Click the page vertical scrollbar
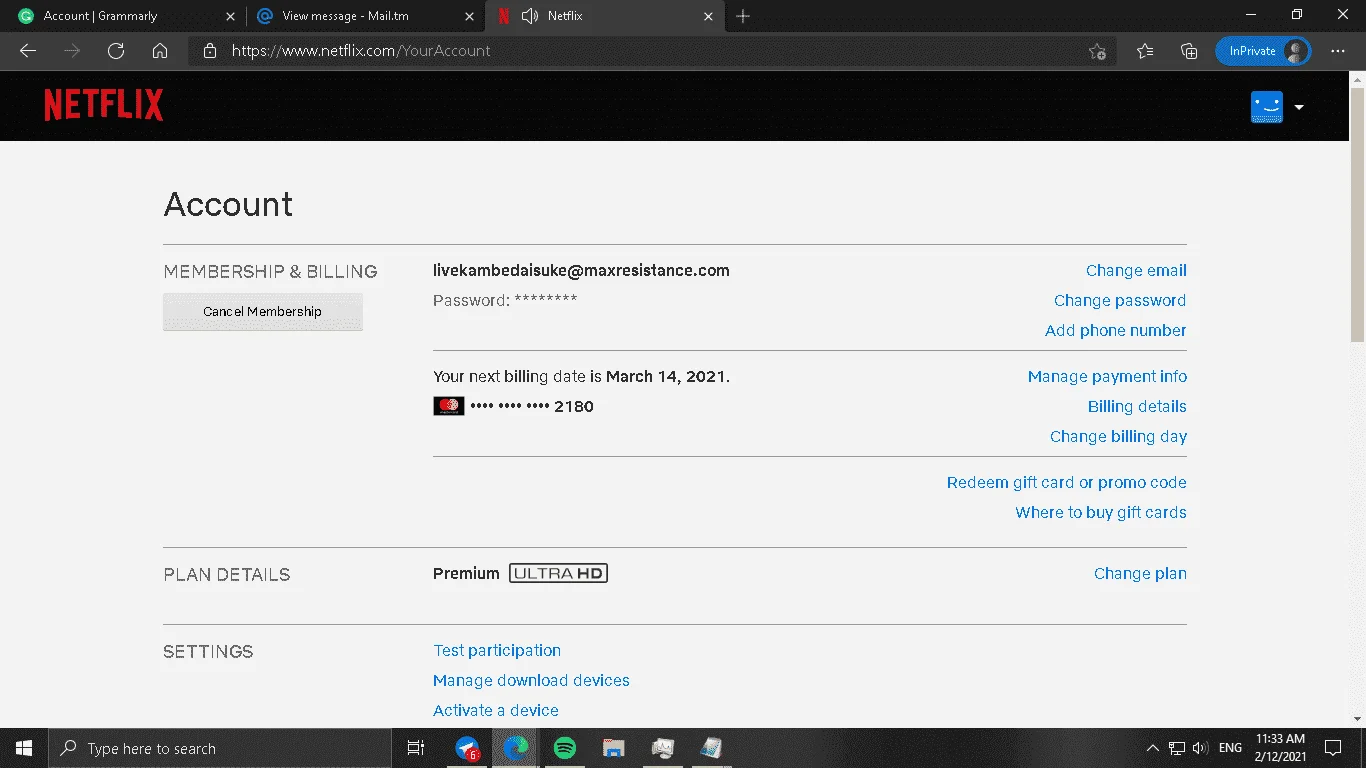 pos(1357,215)
